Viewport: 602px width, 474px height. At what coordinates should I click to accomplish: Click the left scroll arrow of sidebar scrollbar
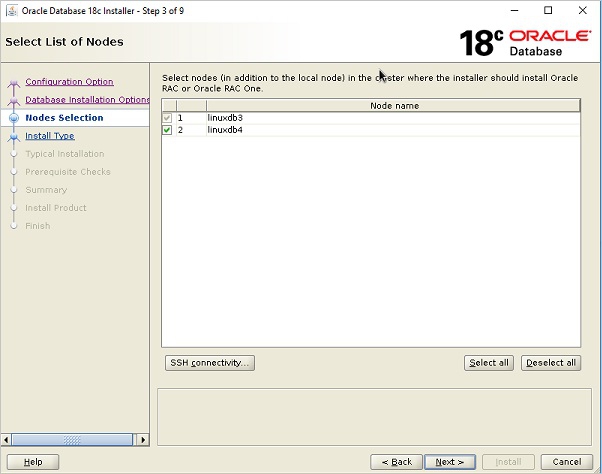(x=6, y=439)
